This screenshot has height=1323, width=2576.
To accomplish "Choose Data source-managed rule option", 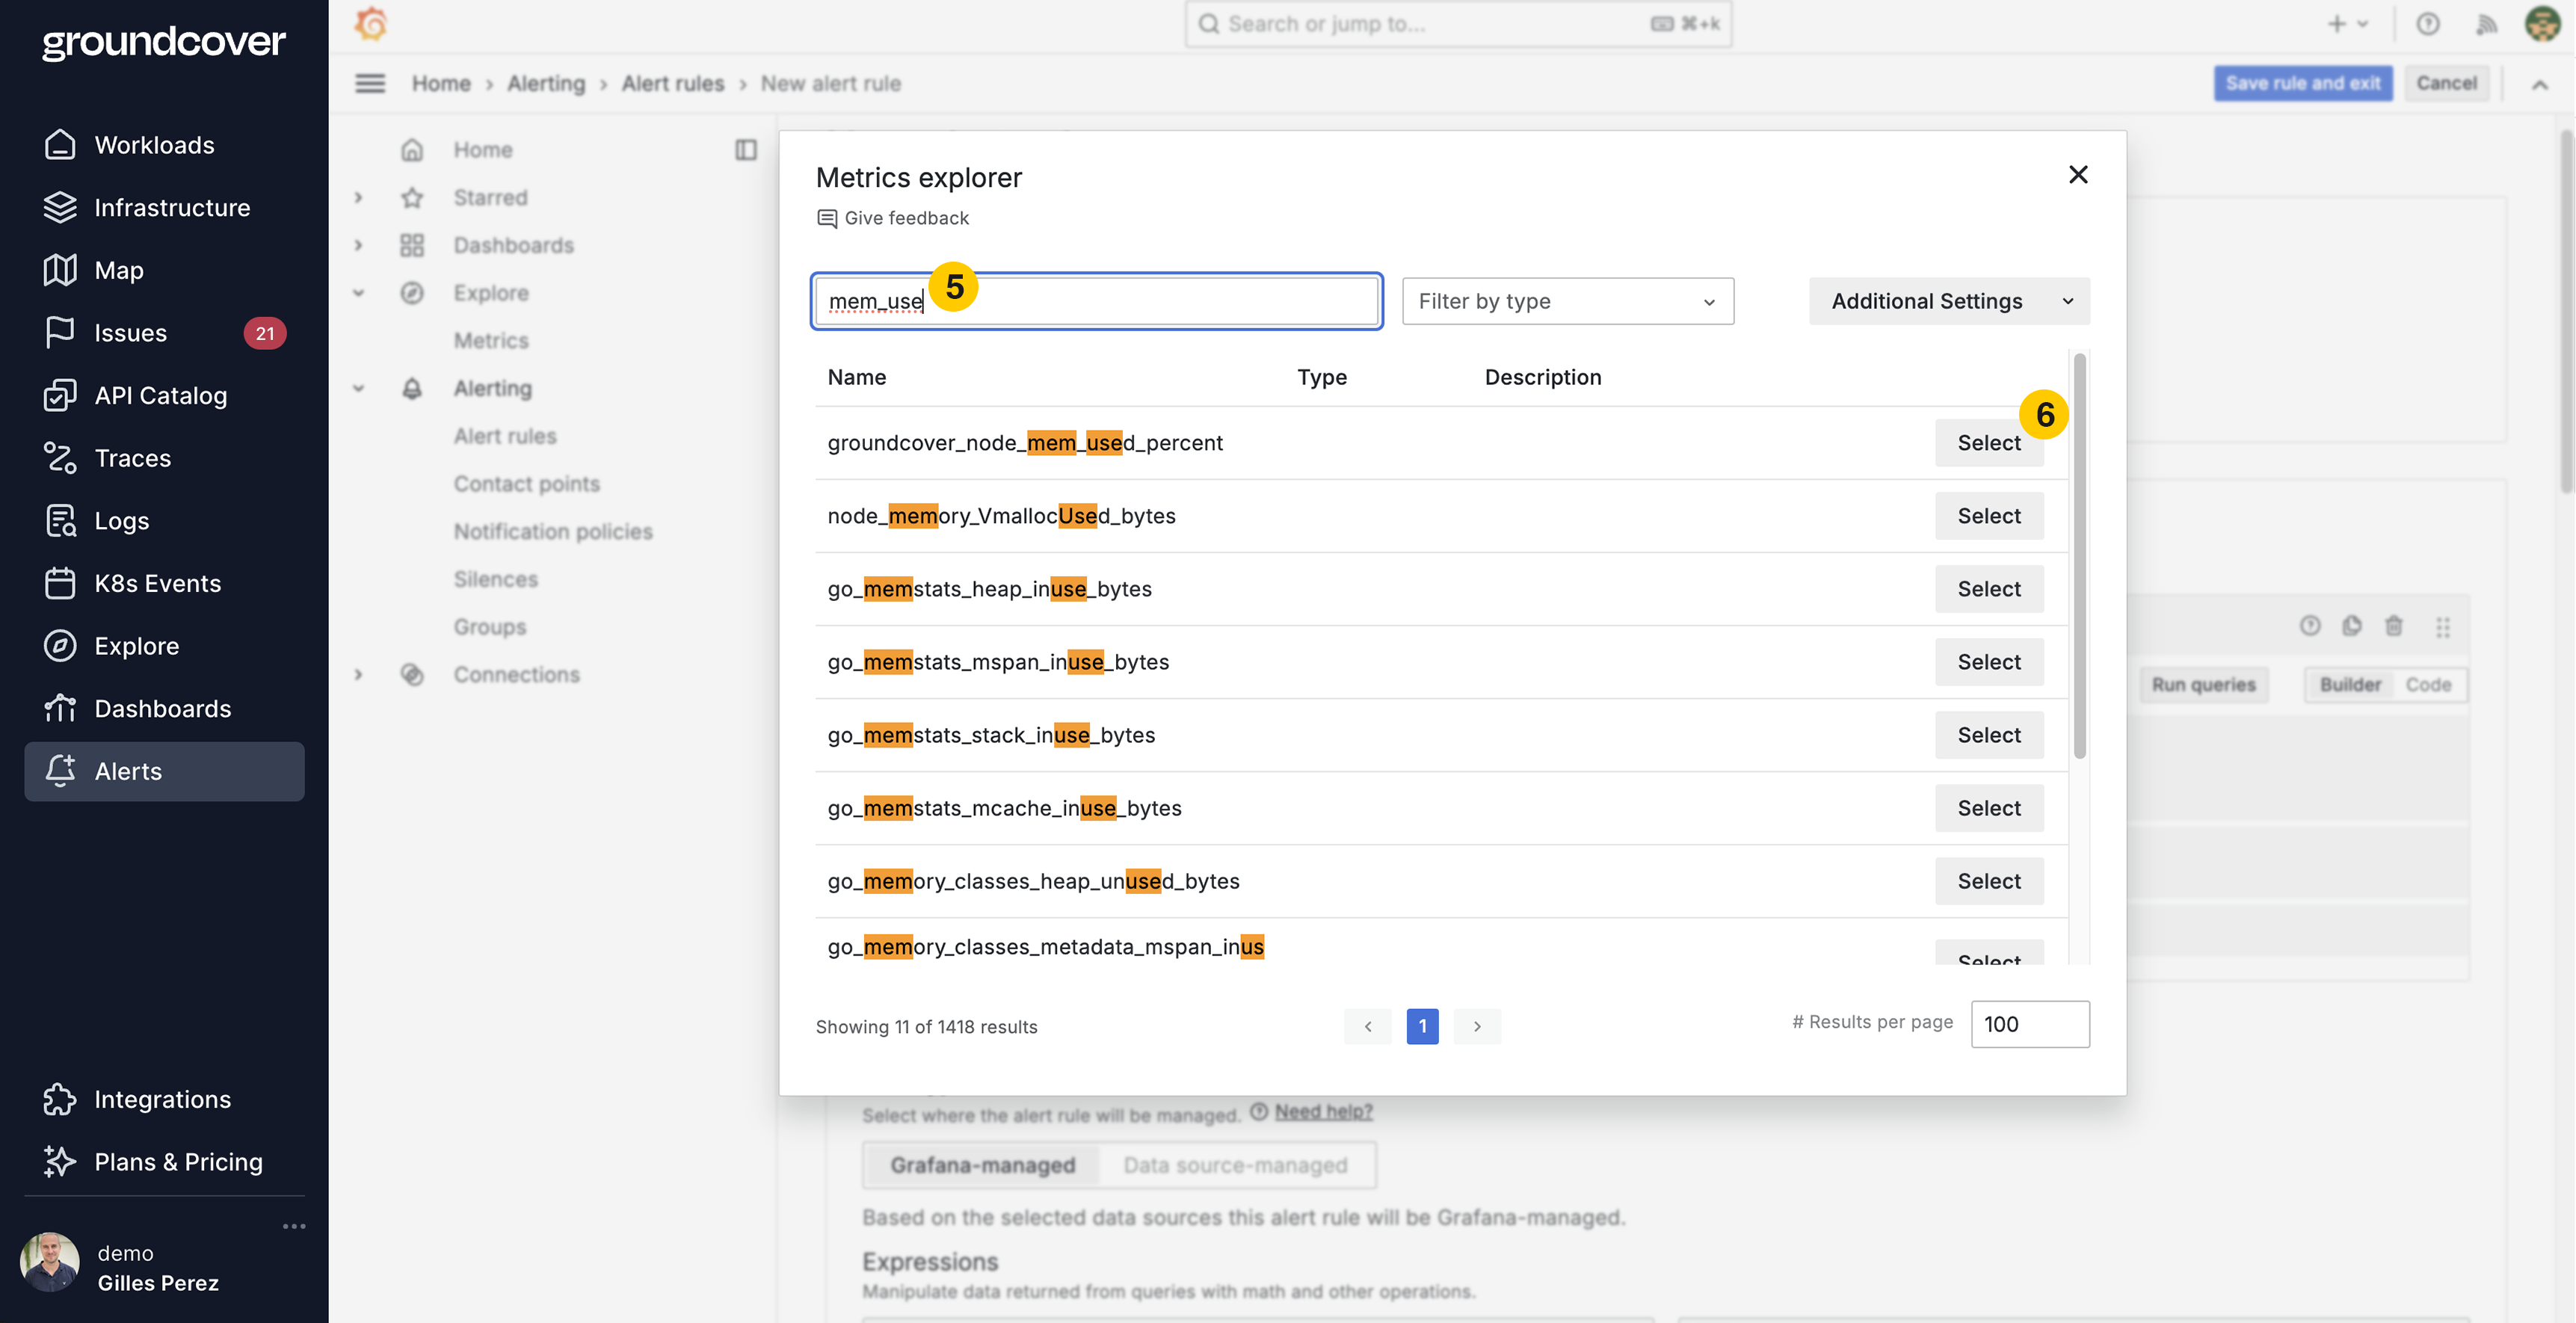I will 1234,1165.
